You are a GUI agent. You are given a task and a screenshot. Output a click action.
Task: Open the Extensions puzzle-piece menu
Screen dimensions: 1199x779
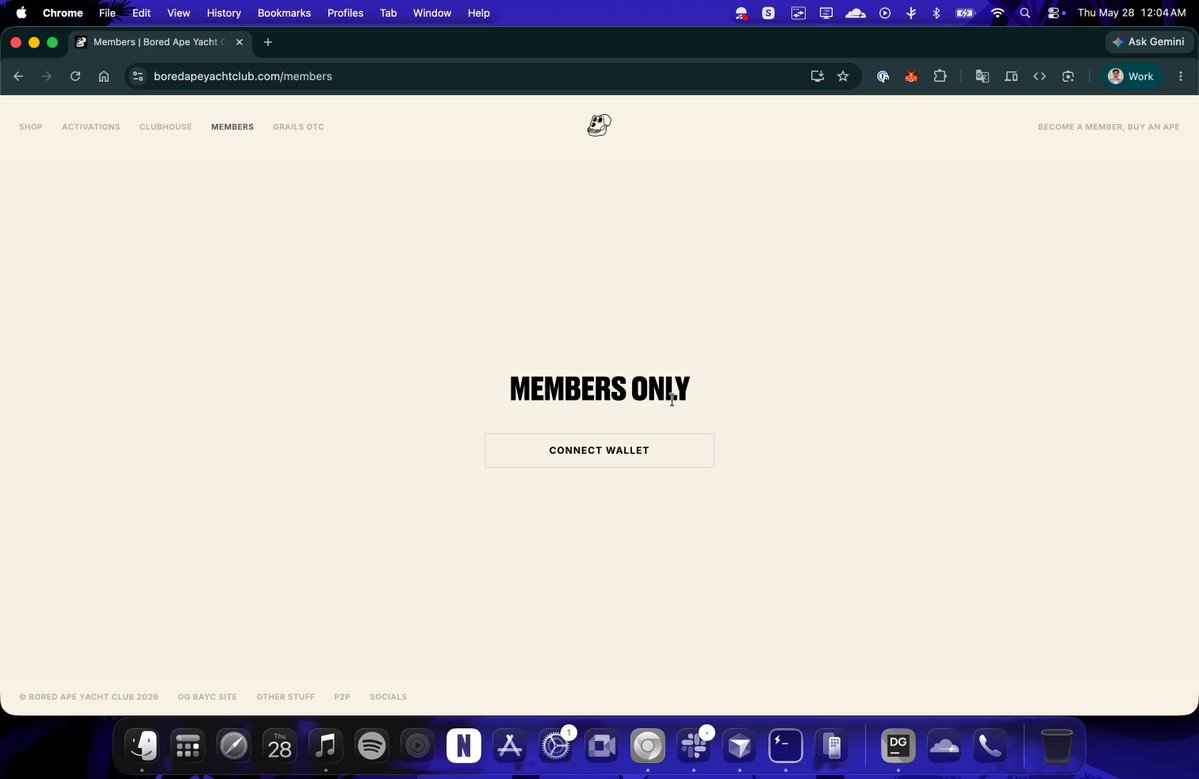point(940,76)
